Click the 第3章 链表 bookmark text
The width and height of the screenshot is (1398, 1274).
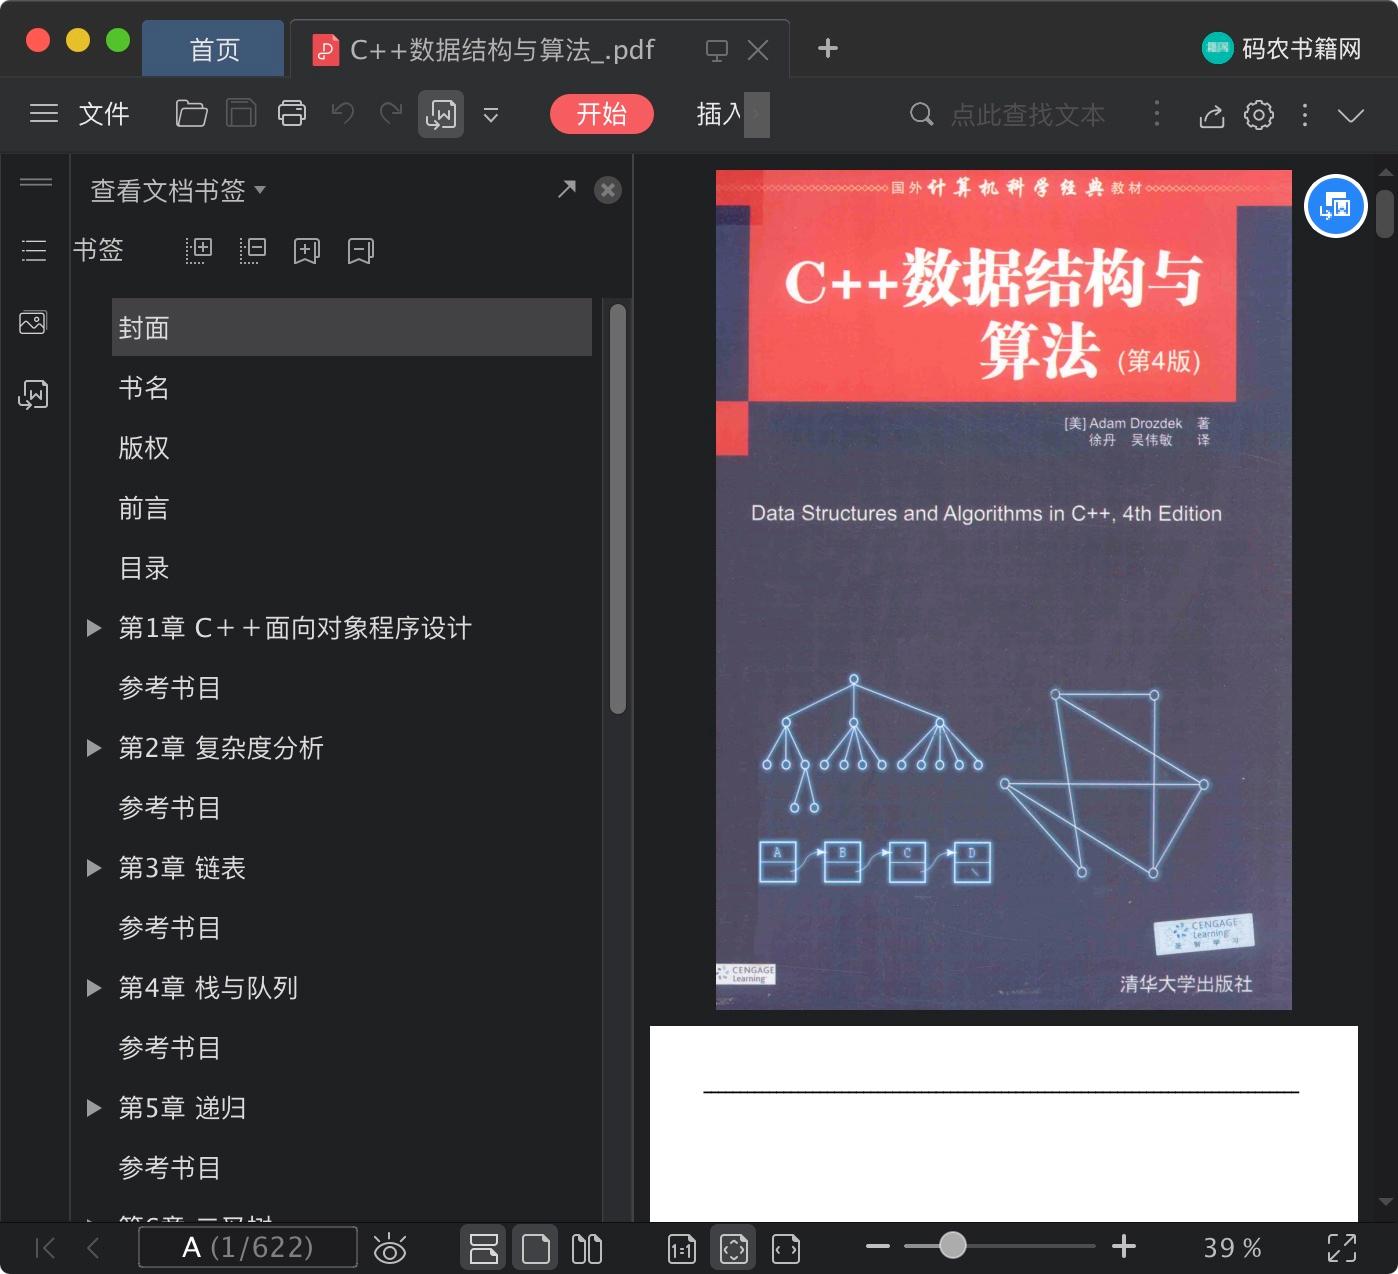pos(182,868)
